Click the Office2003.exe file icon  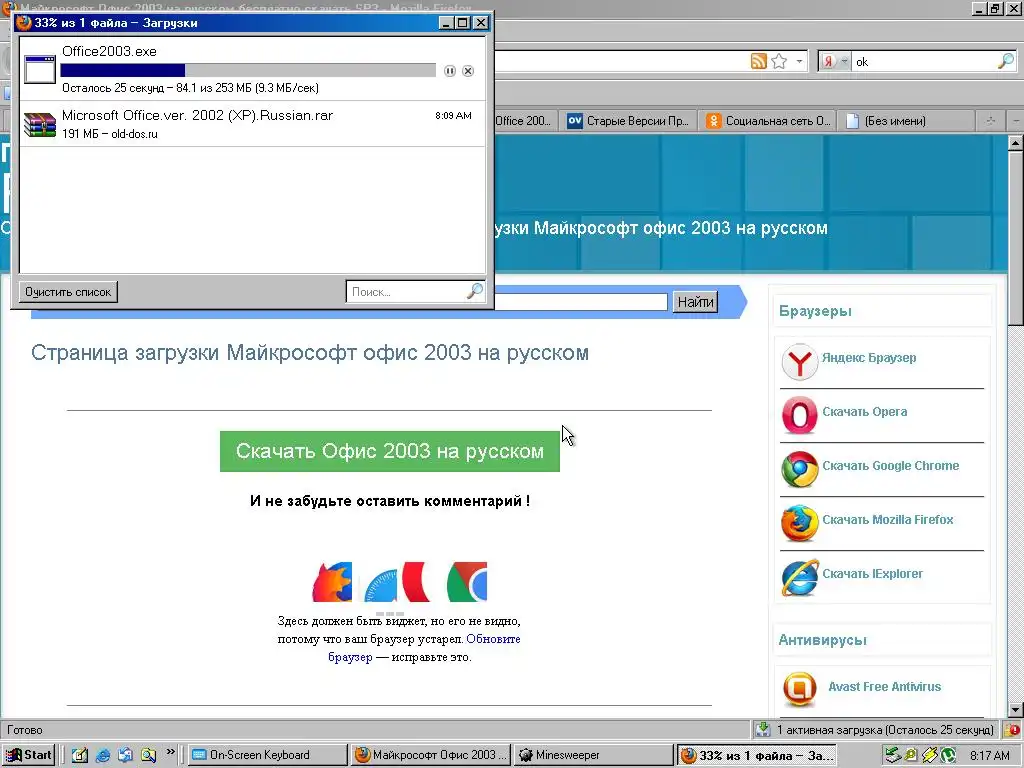click(x=40, y=69)
